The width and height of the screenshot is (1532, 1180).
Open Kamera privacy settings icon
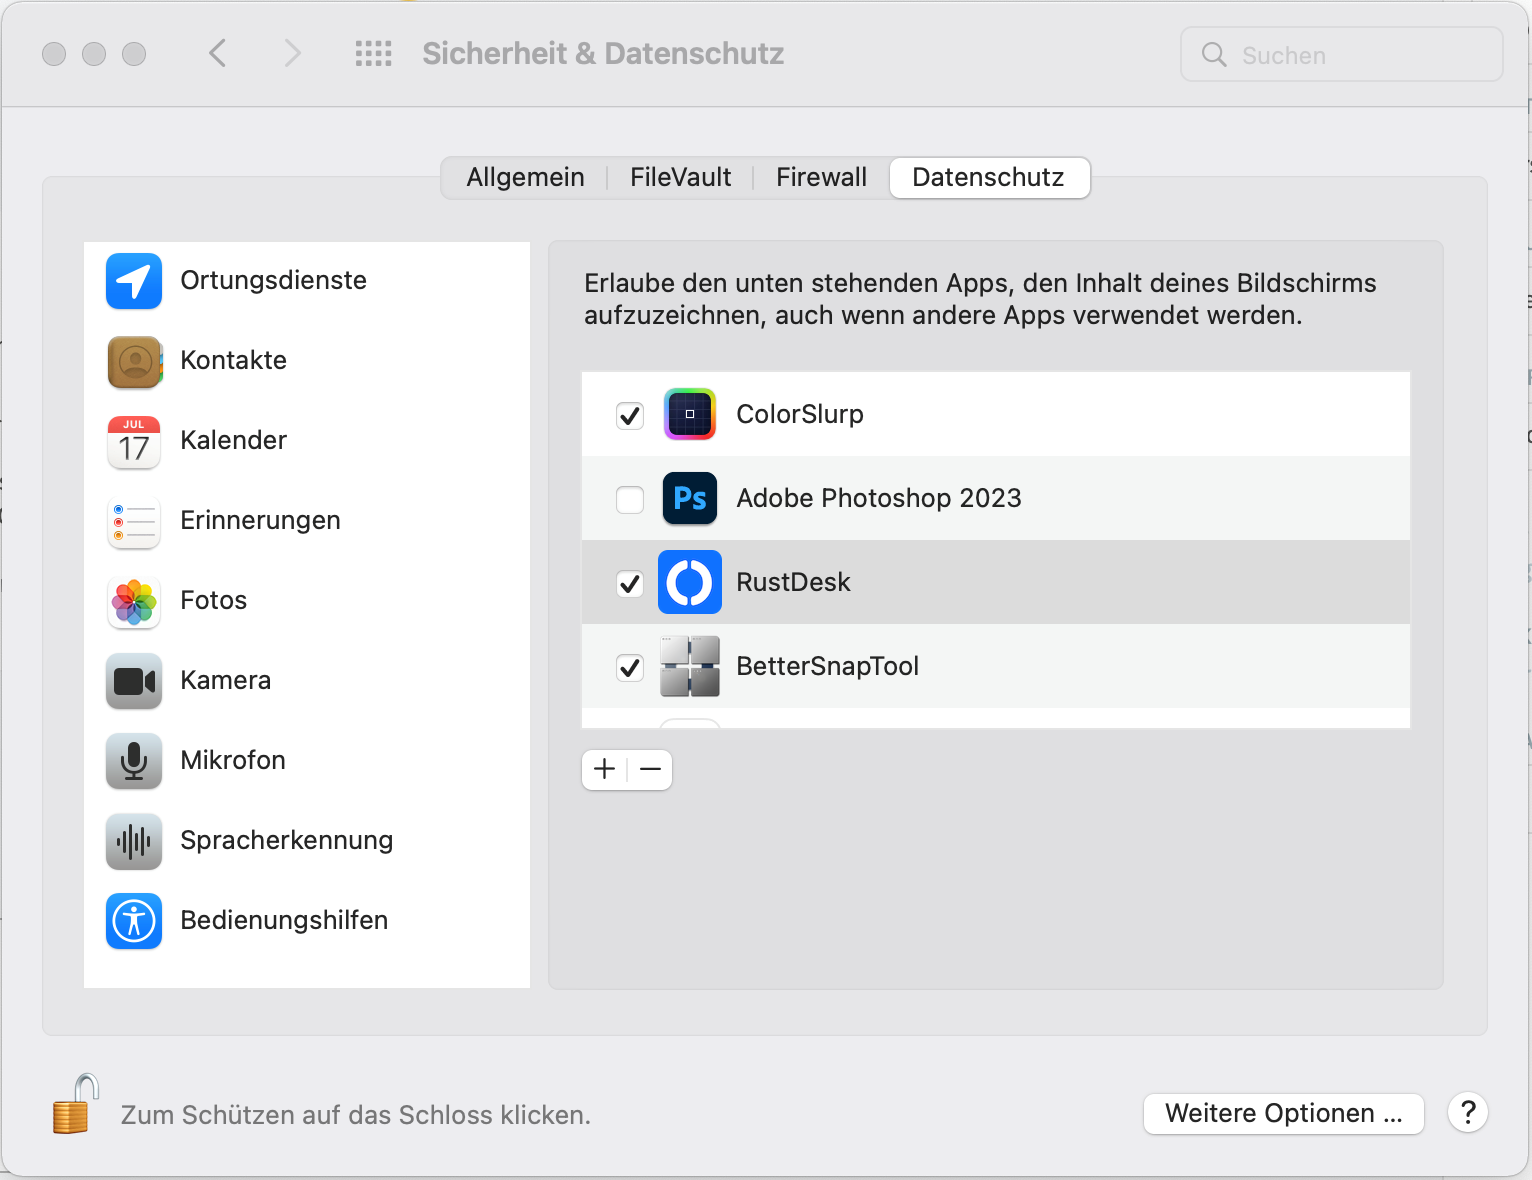(x=134, y=681)
